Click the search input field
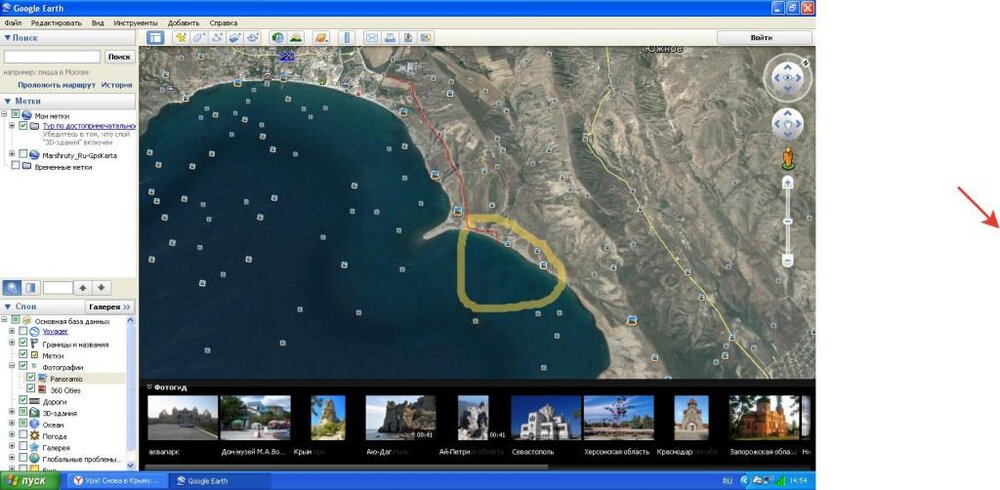 [x=52, y=57]
